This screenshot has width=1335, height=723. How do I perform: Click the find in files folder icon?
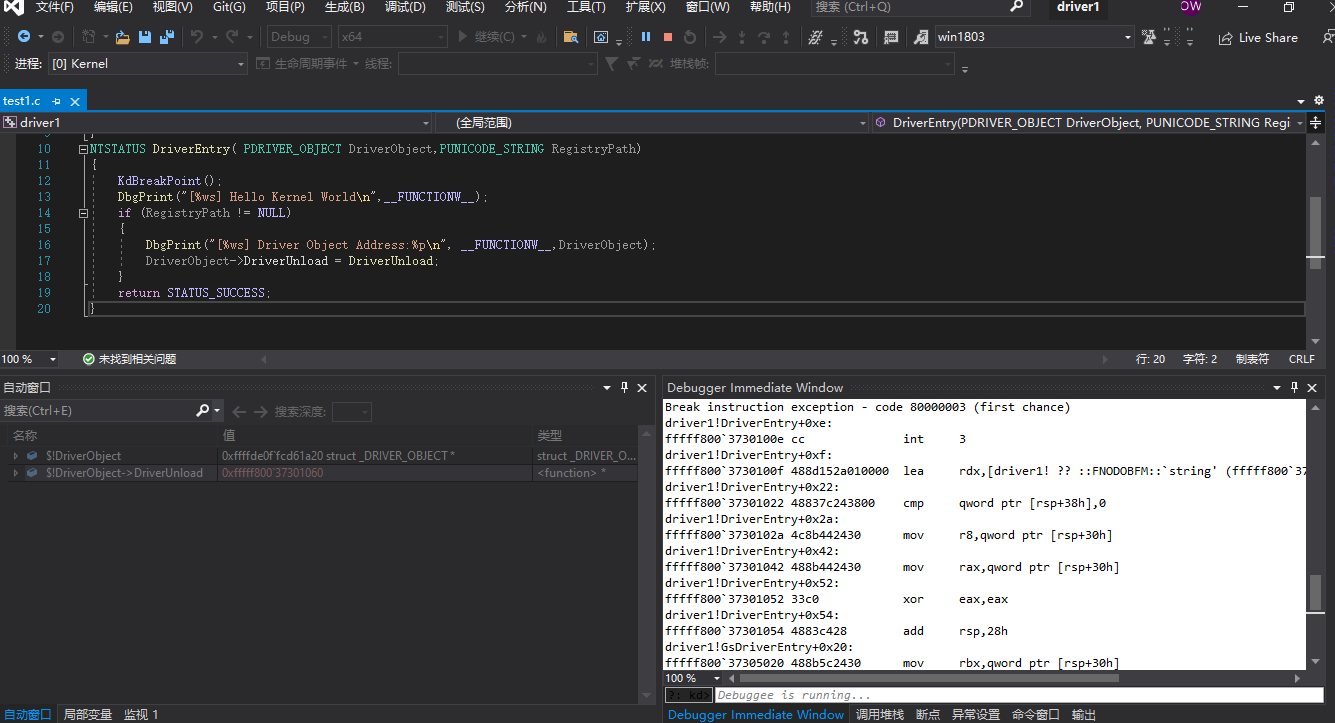[571, 37]
